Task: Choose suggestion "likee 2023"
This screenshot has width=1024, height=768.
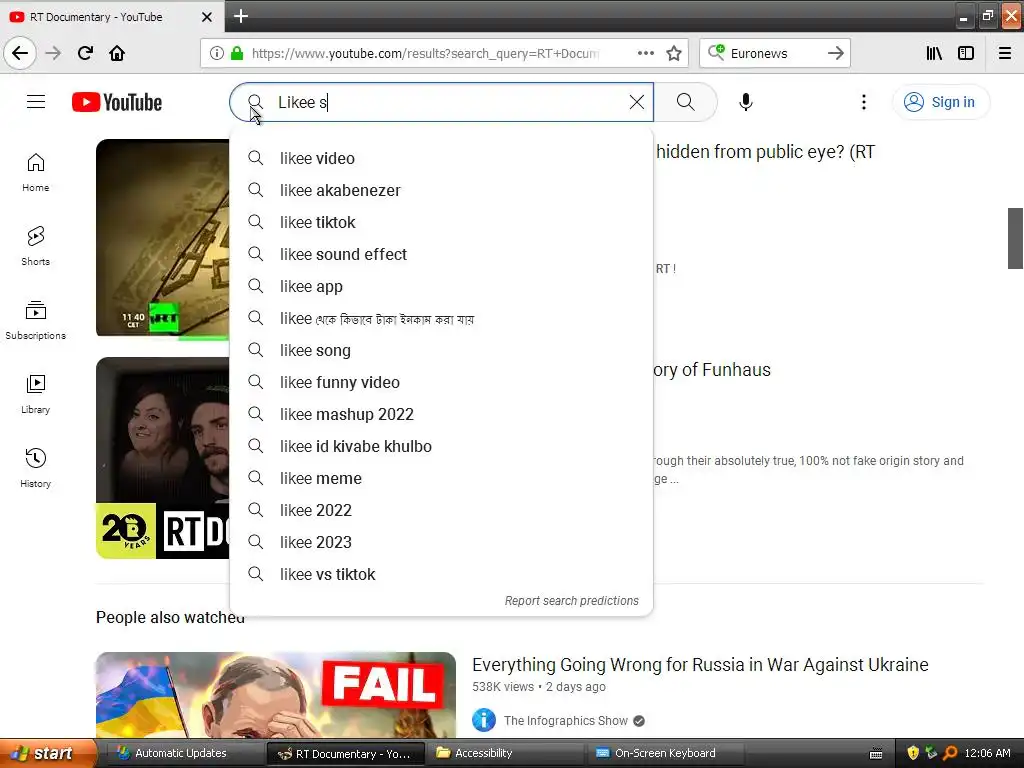Action: (441, 542)
